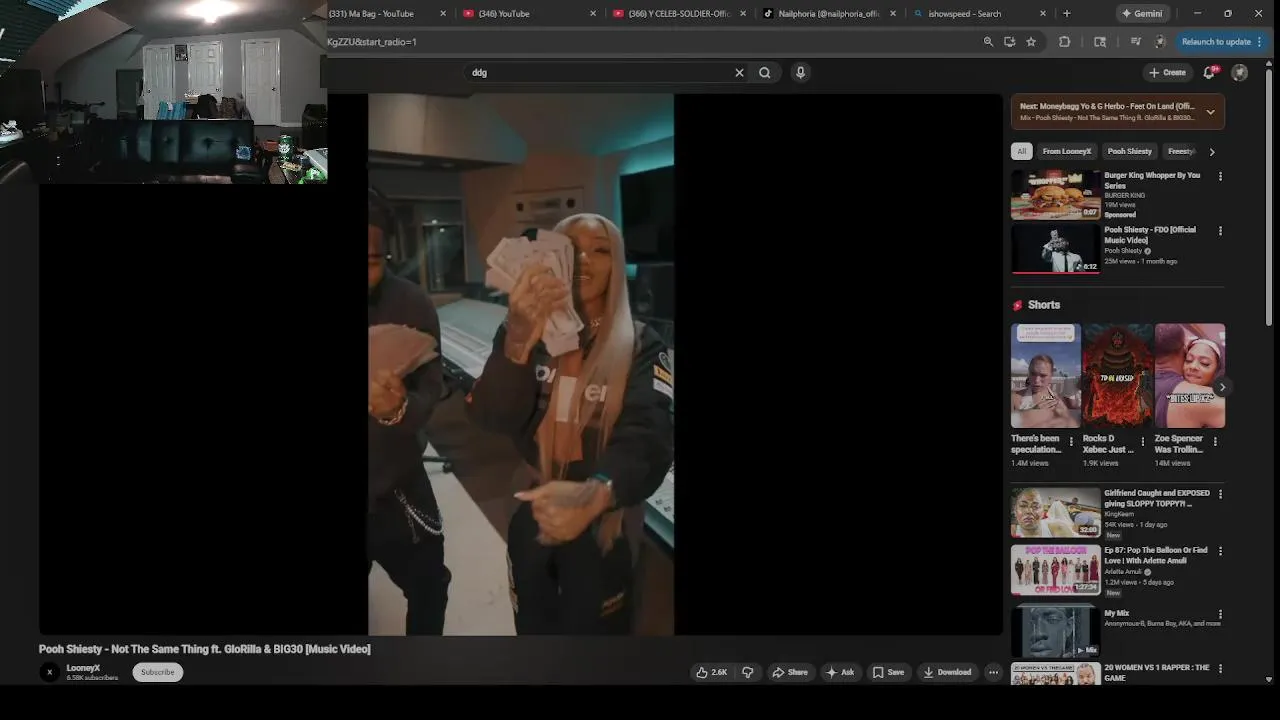Click the browser address bar URL
Screen dimensions: 1280x720
coord(372,42)
